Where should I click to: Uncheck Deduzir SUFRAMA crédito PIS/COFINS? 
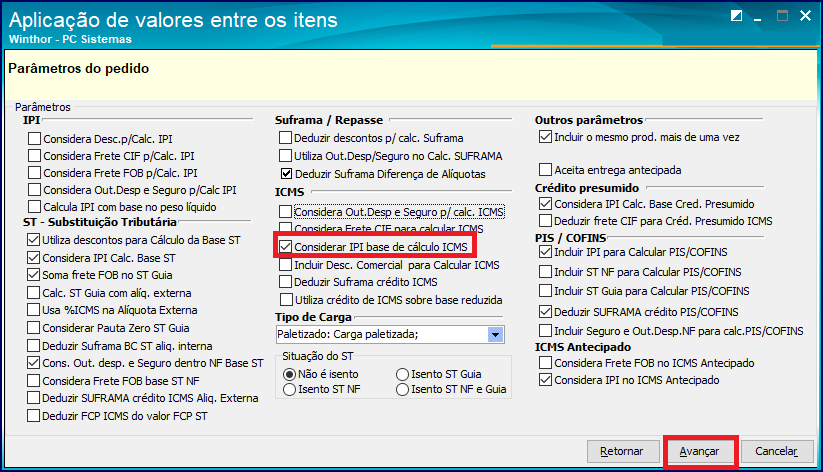545,312
